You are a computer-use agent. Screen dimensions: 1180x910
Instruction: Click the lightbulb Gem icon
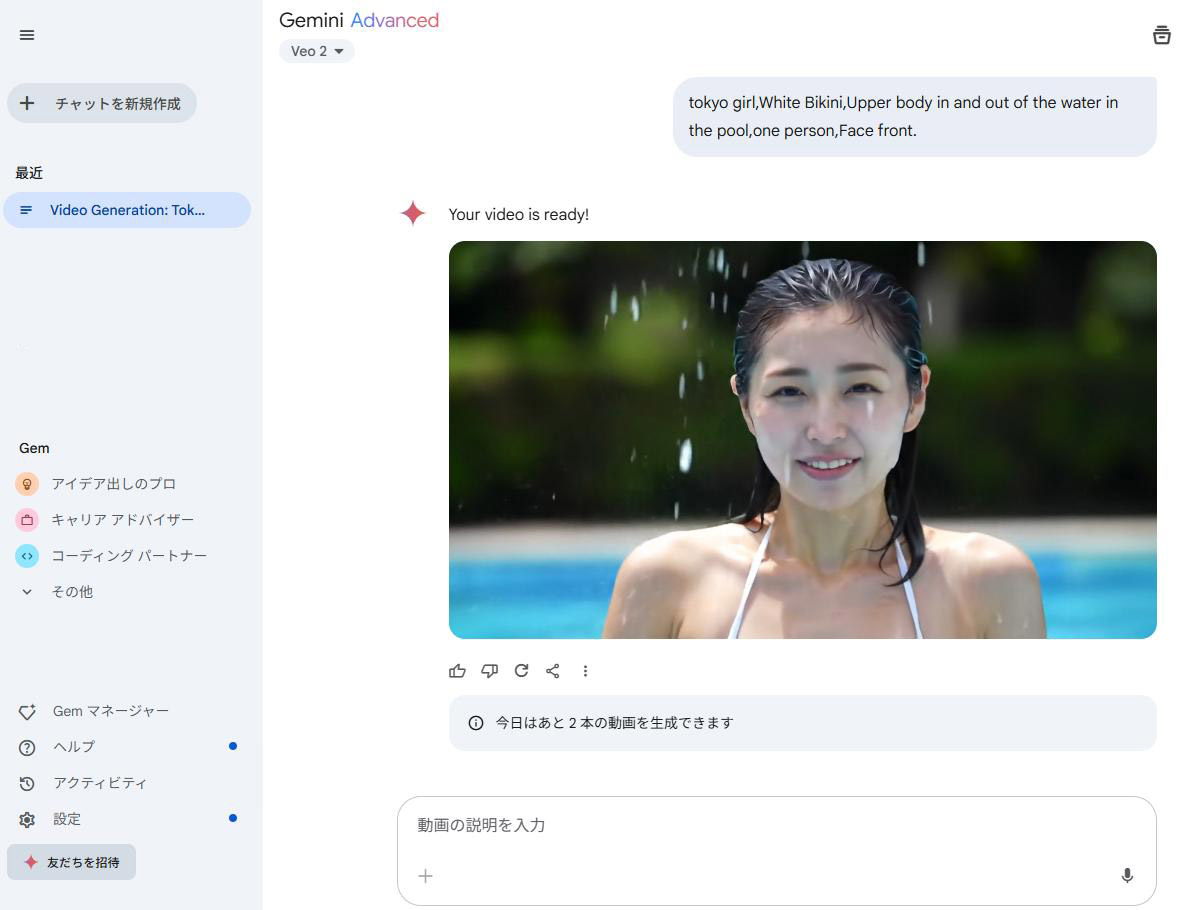click(x=27, y=484)
